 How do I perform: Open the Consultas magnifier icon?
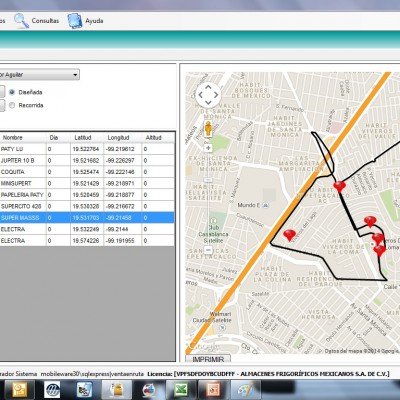coord(21,21)
